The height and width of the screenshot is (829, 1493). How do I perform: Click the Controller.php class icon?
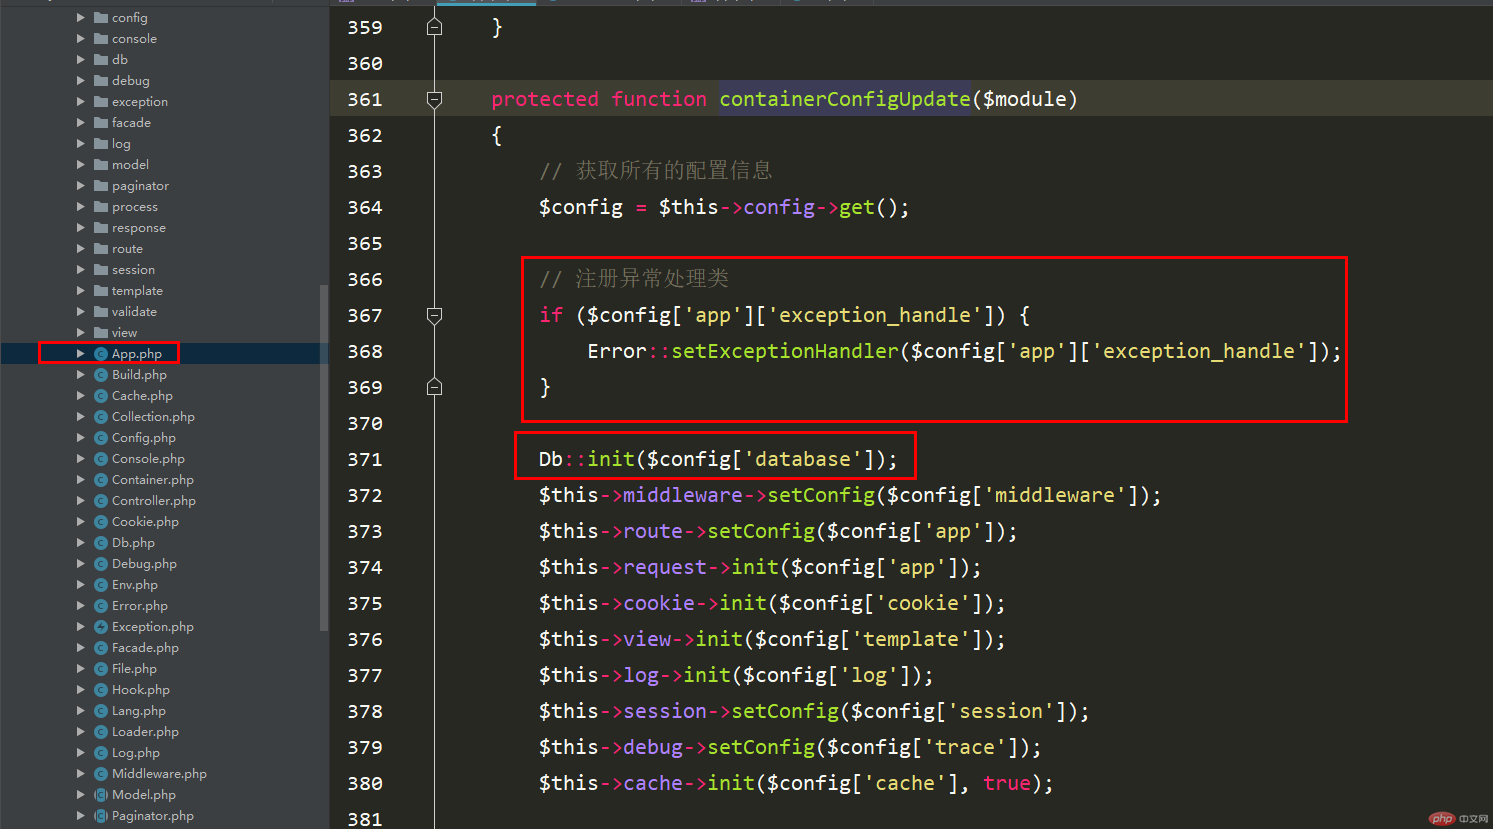pos(101,500)
